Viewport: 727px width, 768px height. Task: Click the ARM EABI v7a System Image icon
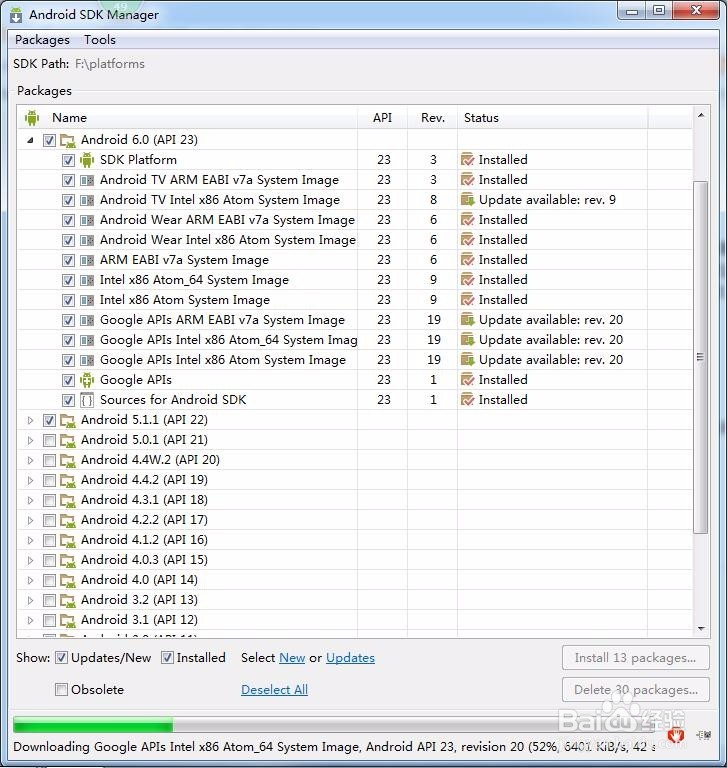(x=87, y=260)
